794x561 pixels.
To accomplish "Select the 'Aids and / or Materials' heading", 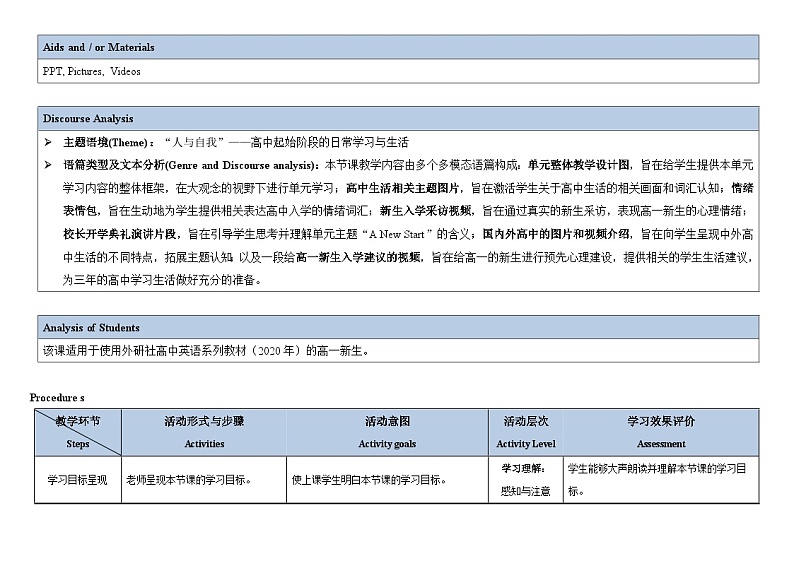I will pyautogui.click(x=99, y=47).
